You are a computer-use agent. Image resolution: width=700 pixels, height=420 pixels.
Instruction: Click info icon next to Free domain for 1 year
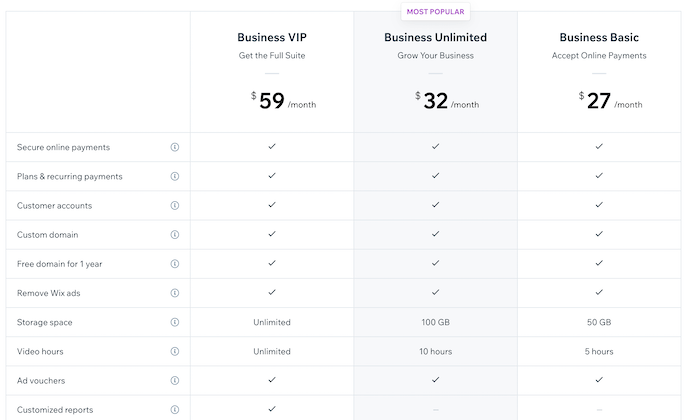coord(175,264)
